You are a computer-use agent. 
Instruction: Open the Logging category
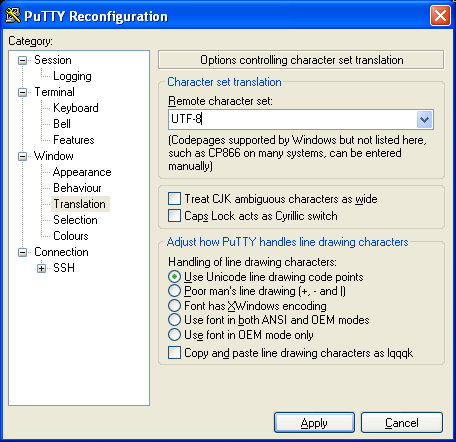click(x=72, y=76)
